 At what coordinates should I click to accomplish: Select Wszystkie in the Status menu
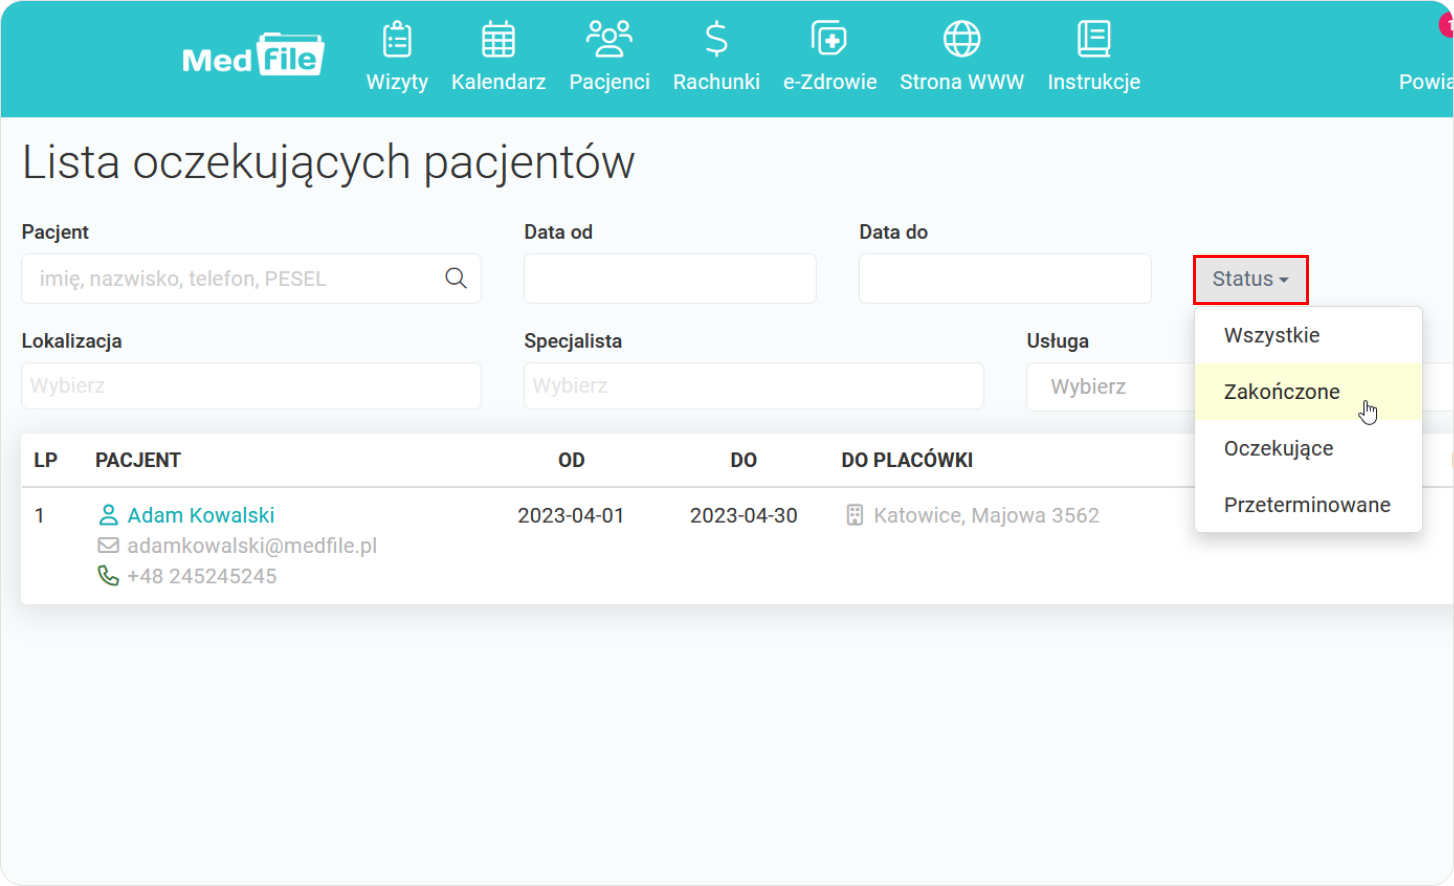coord(1308,335)
